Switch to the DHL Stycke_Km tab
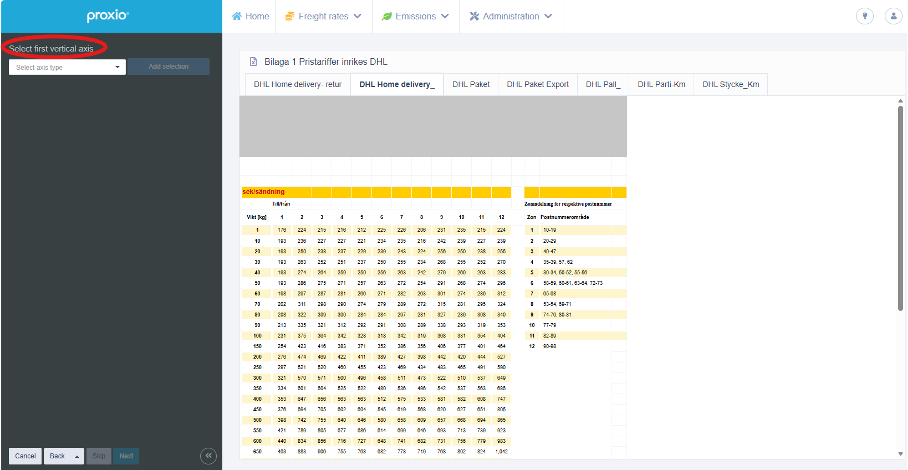Screen dimensions: 908x470 pyautogui.click(x=730, y=84)
